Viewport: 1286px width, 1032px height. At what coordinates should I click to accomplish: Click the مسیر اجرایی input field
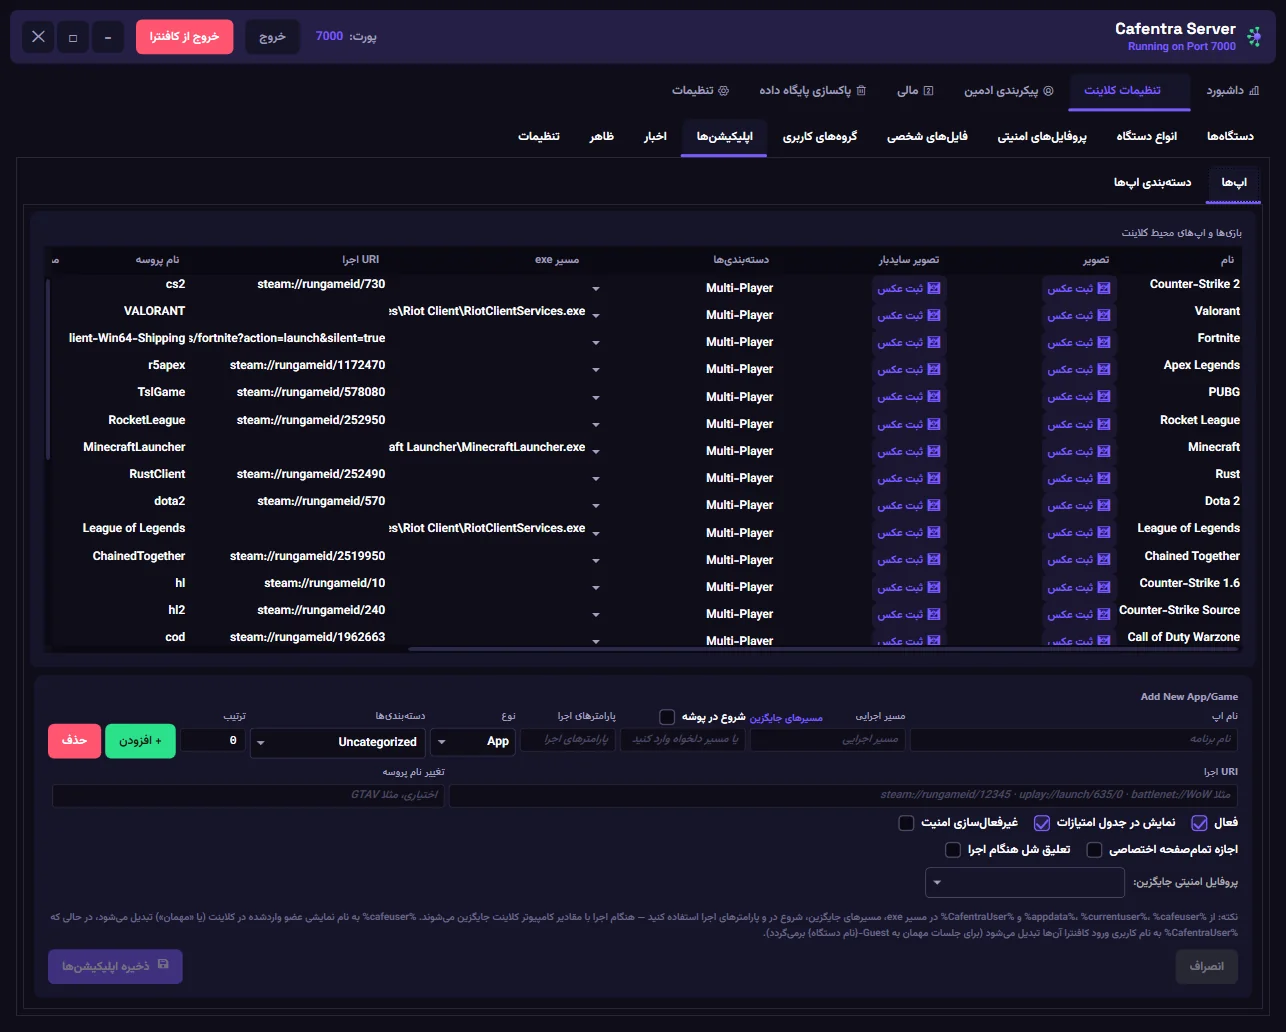[828, 740]
